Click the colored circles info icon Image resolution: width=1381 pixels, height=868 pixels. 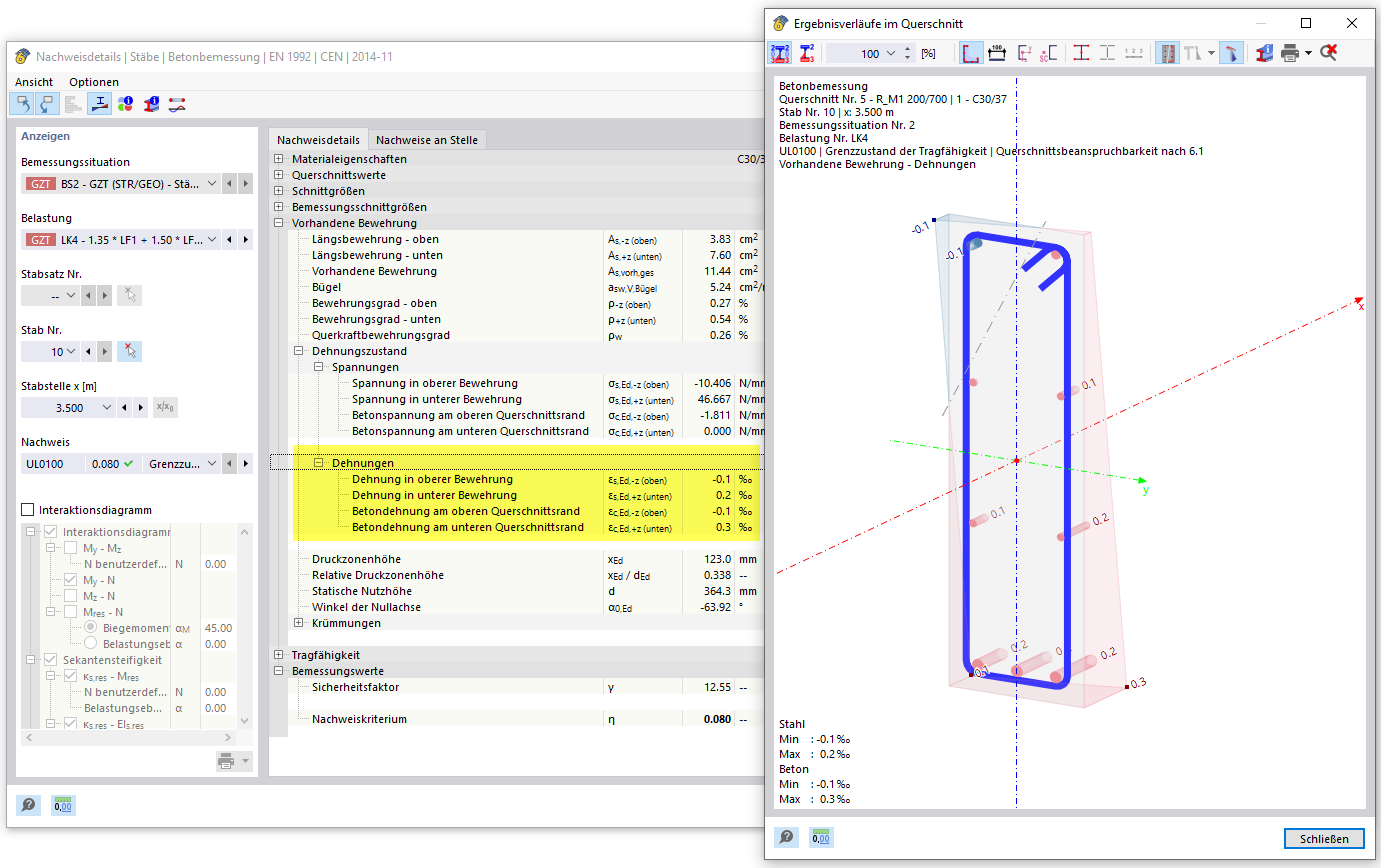click(x=126, y=103)
